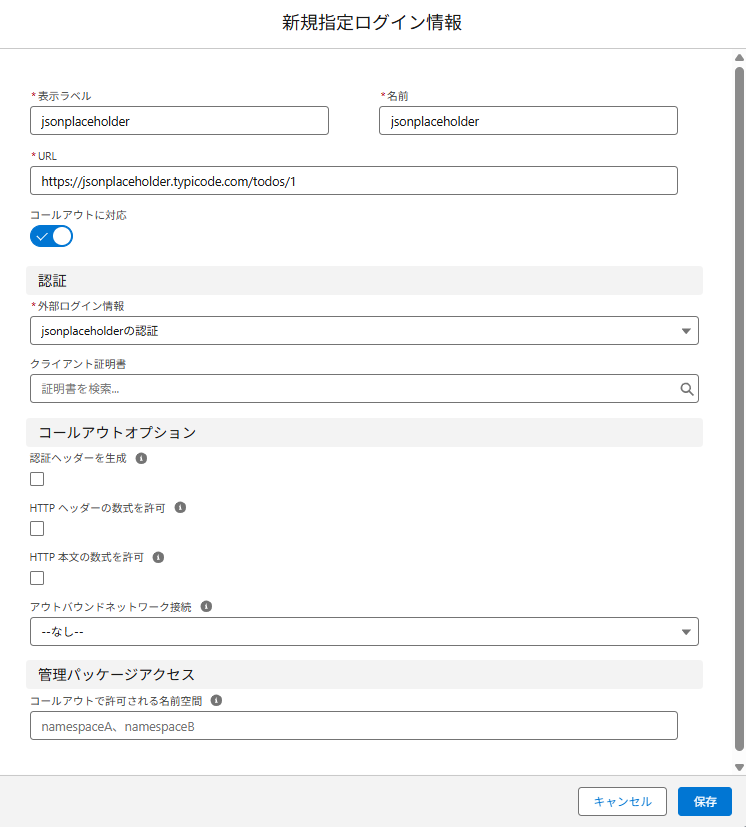The image size is (746, 827).
Task: Click the search magnifier in 証明書を検索 field
Action: tap(686, 389)
